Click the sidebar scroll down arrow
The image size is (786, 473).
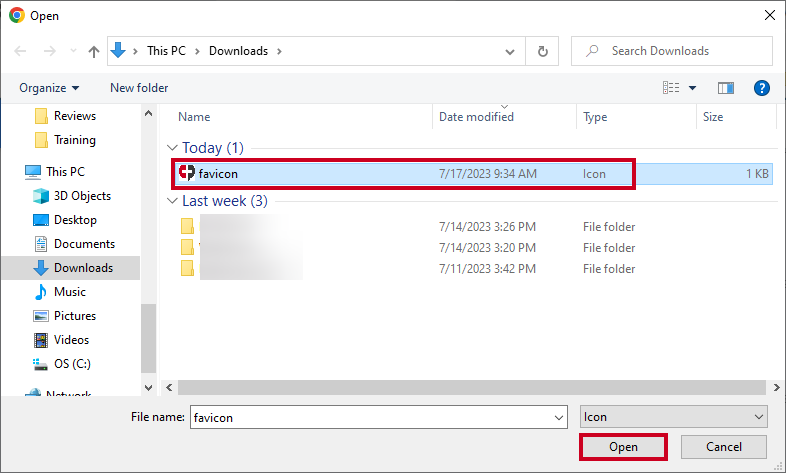pos(148,387)
